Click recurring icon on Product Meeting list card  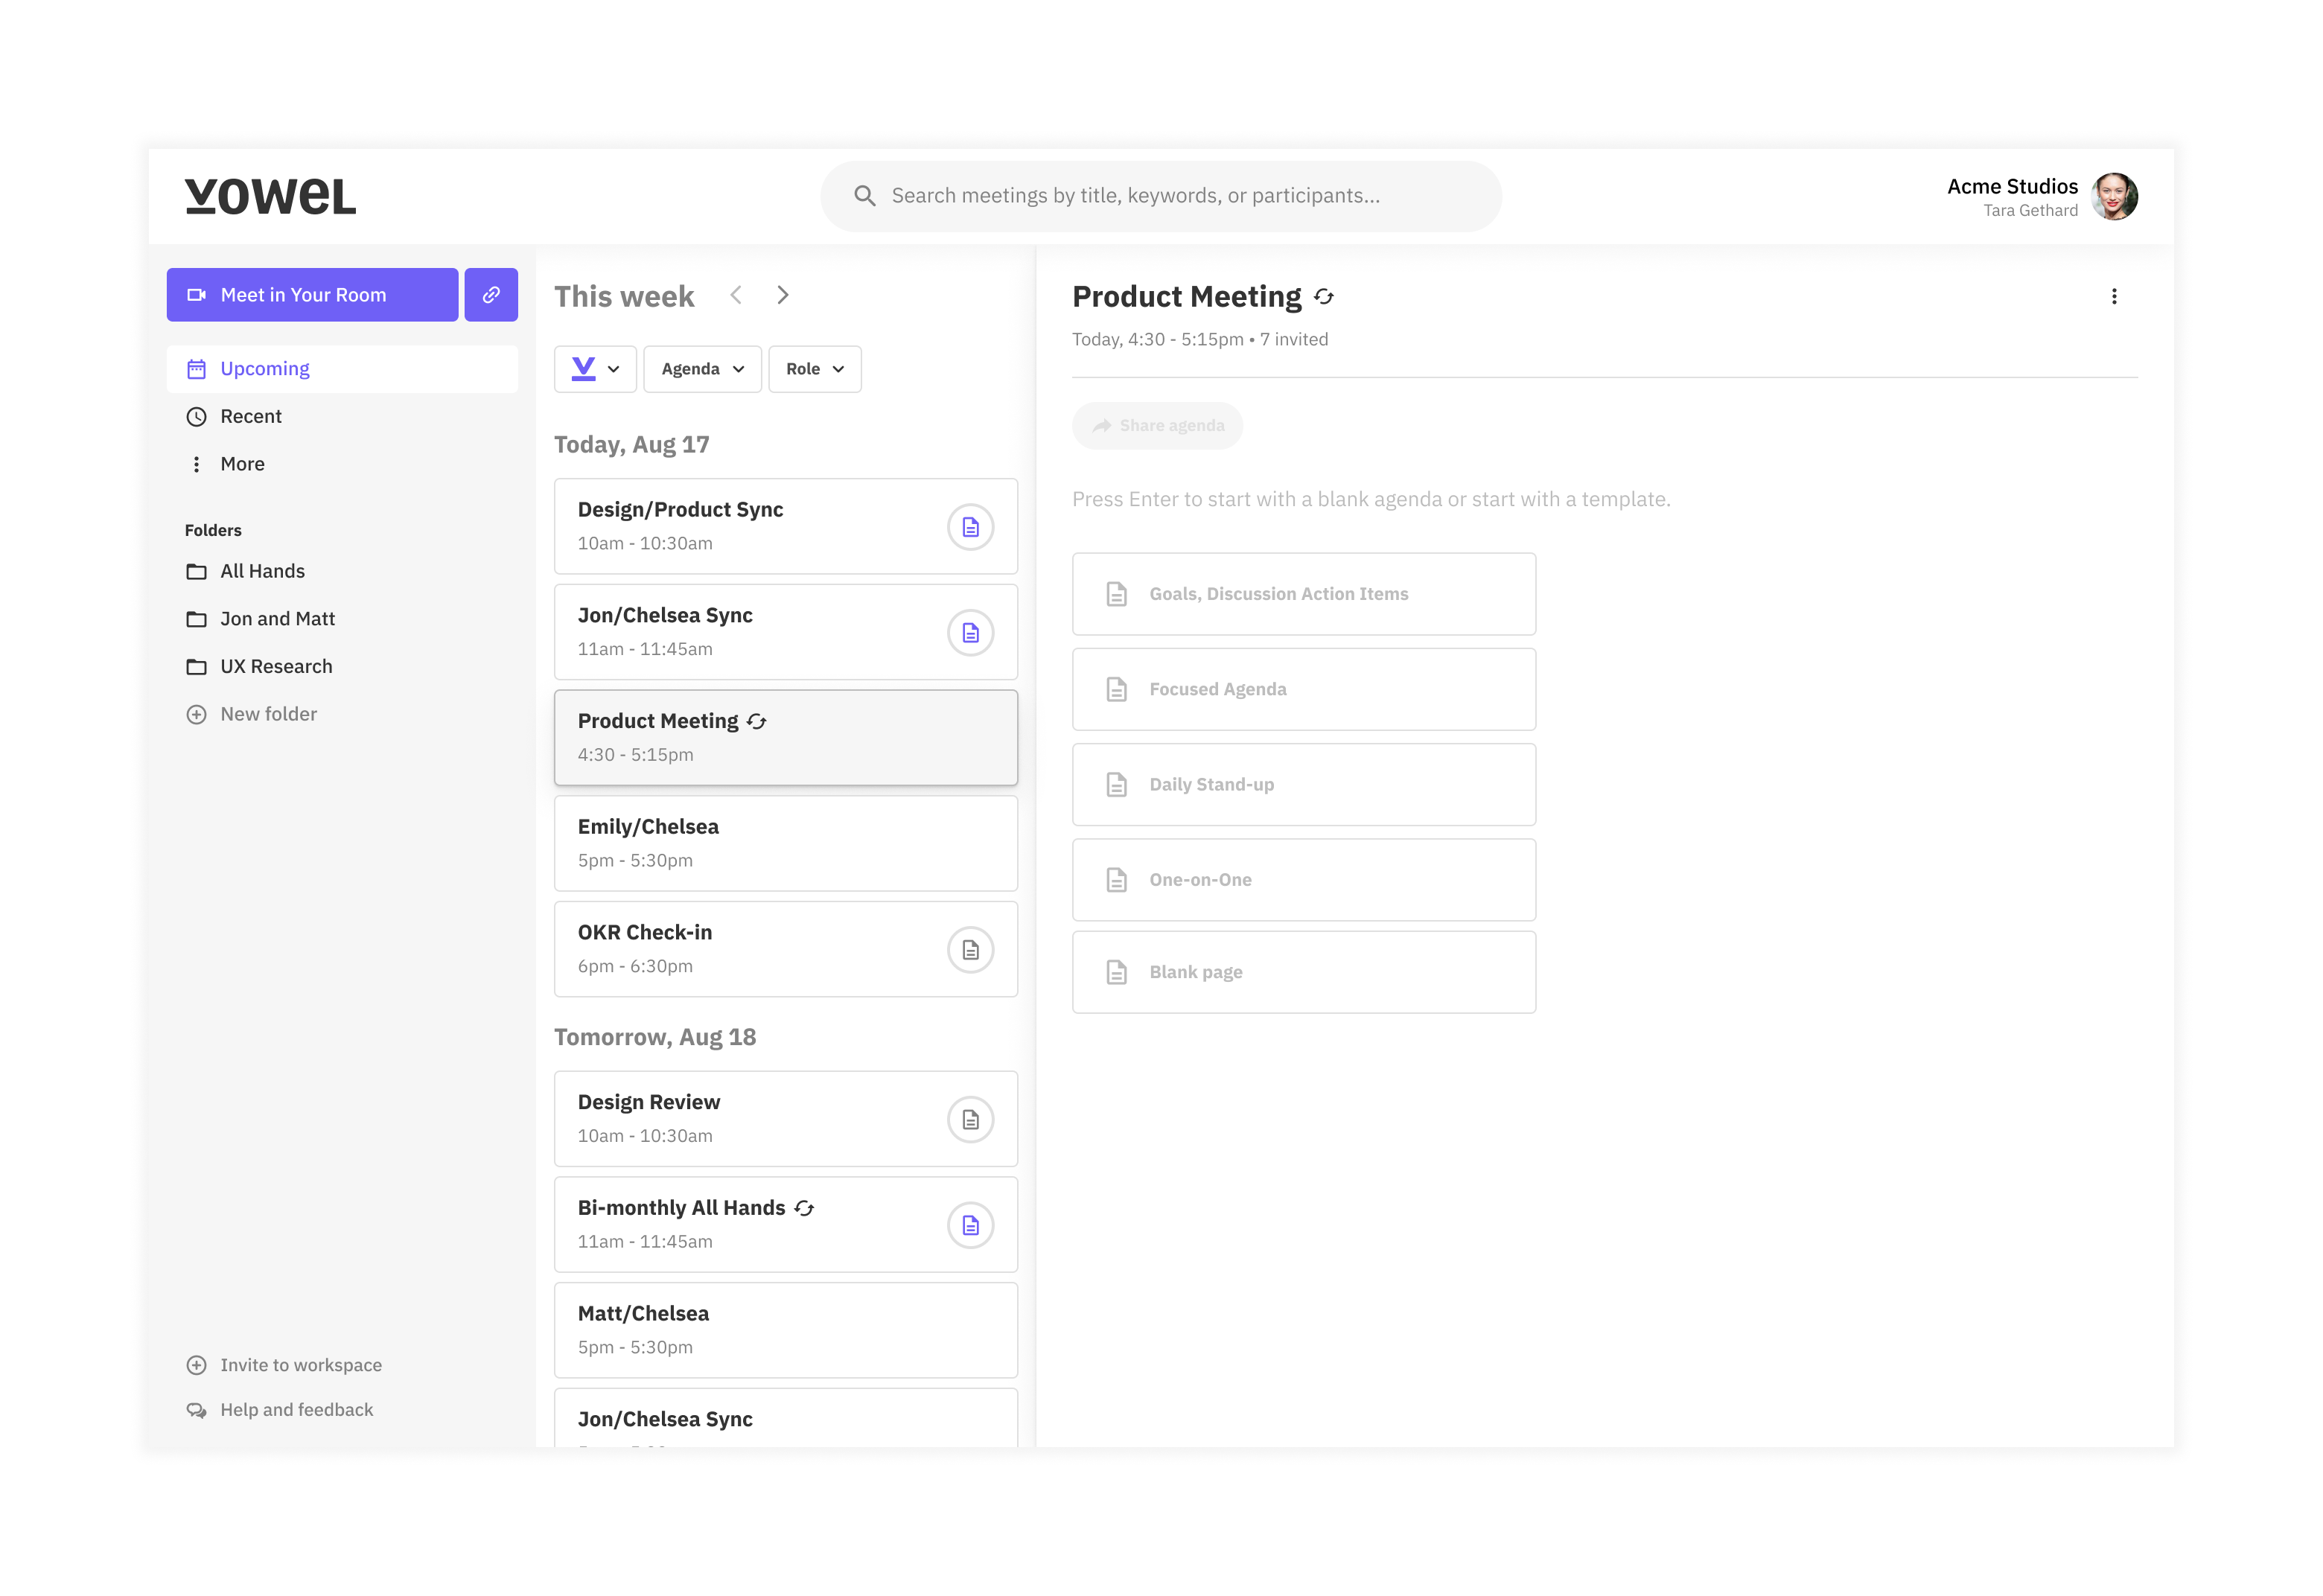(x=757, y=722)
